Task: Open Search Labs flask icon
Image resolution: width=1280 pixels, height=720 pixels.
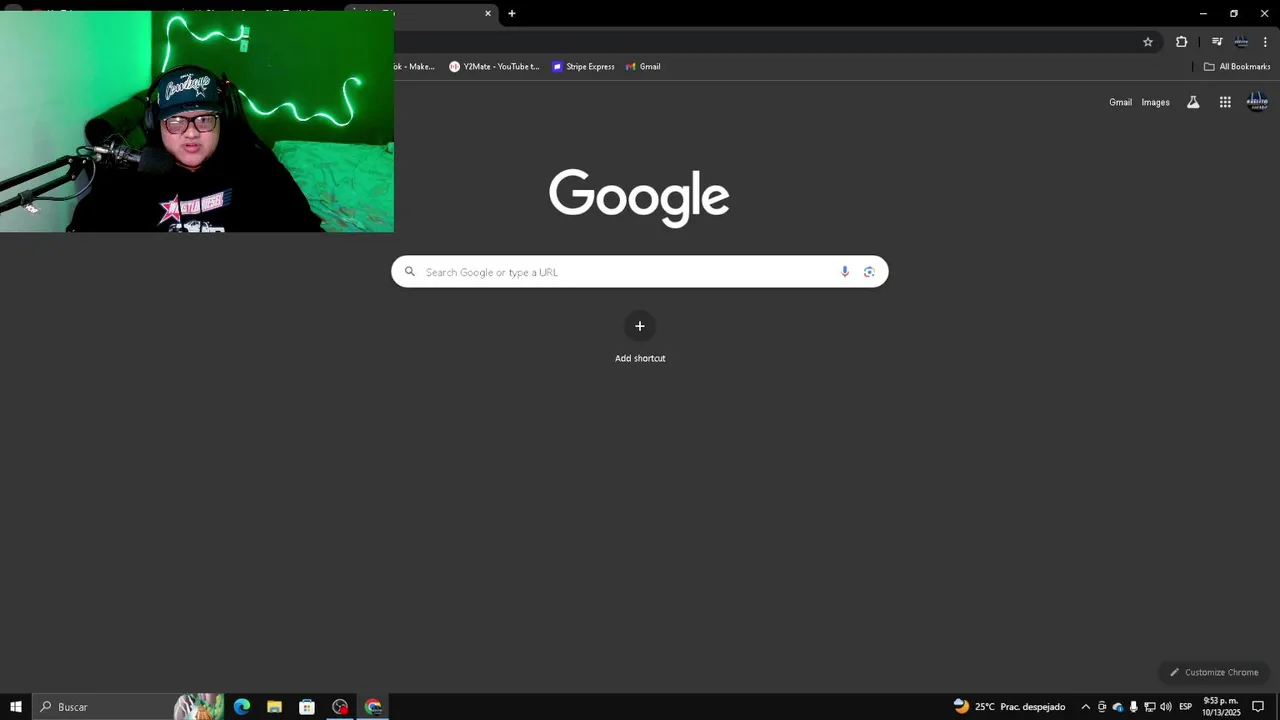Action: [1193, 102]
